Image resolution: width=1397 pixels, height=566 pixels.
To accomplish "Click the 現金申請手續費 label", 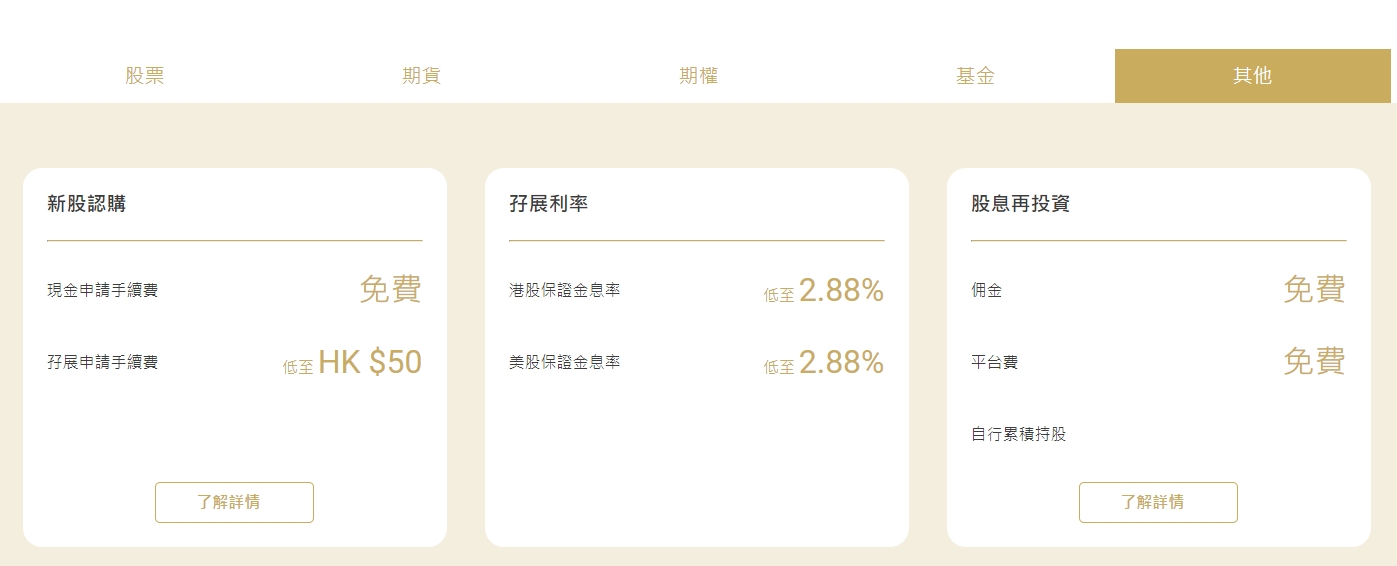I will pos(102,291).
